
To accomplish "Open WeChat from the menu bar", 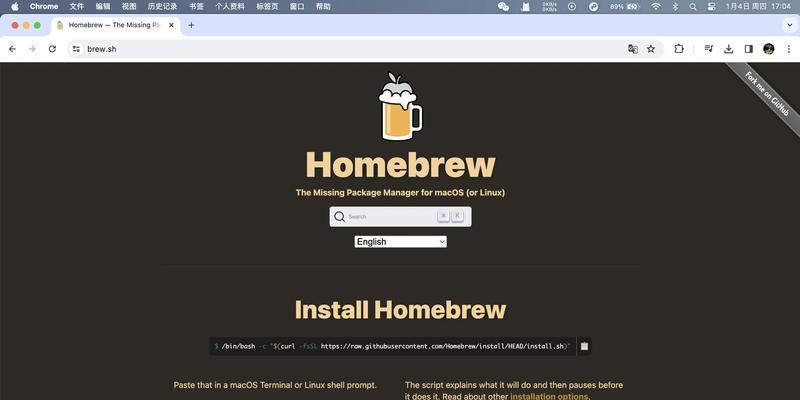I will coord(503,7).
